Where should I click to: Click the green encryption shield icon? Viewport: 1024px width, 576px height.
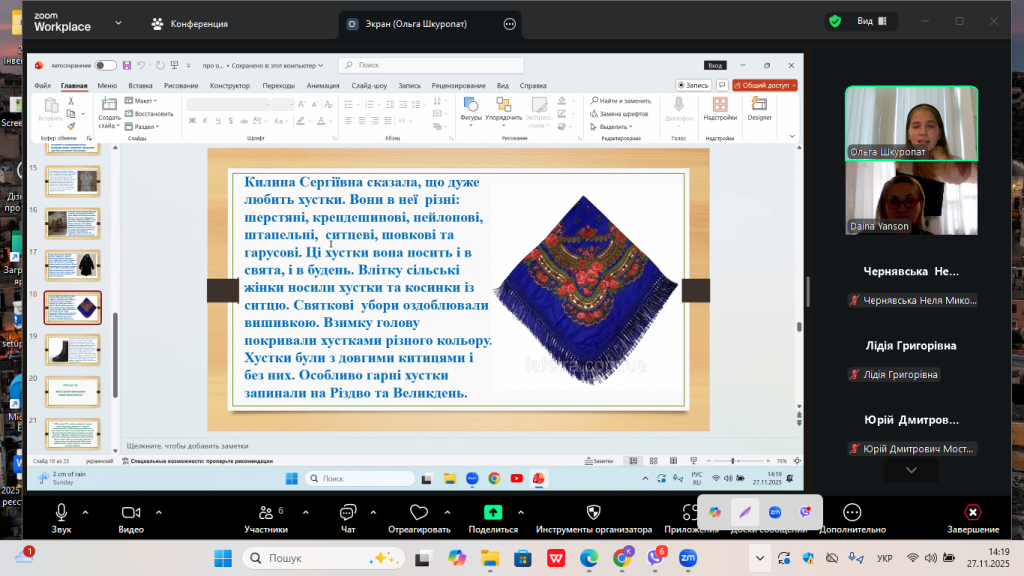coord(834,21)
